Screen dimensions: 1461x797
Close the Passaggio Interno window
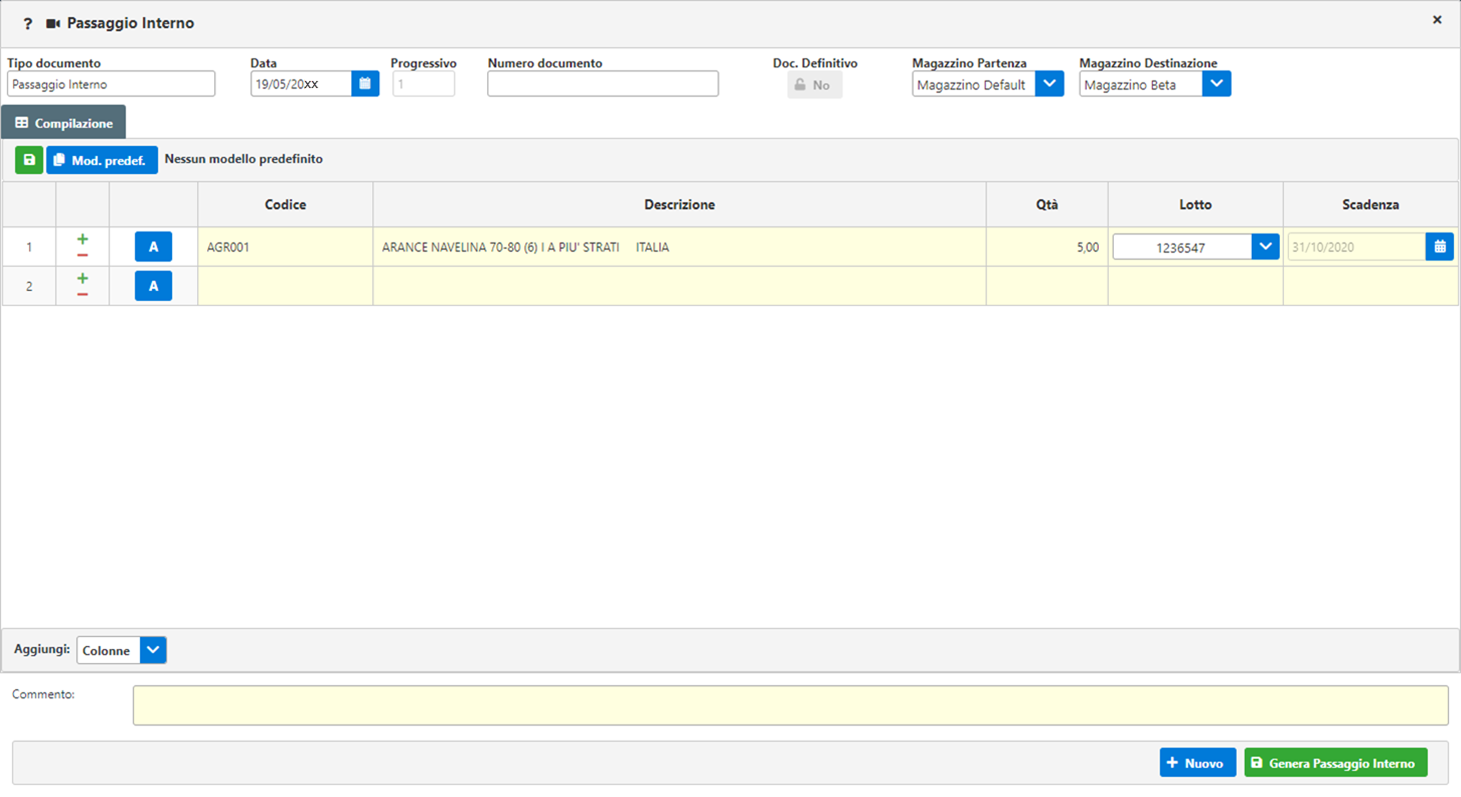coord(1437,20)
